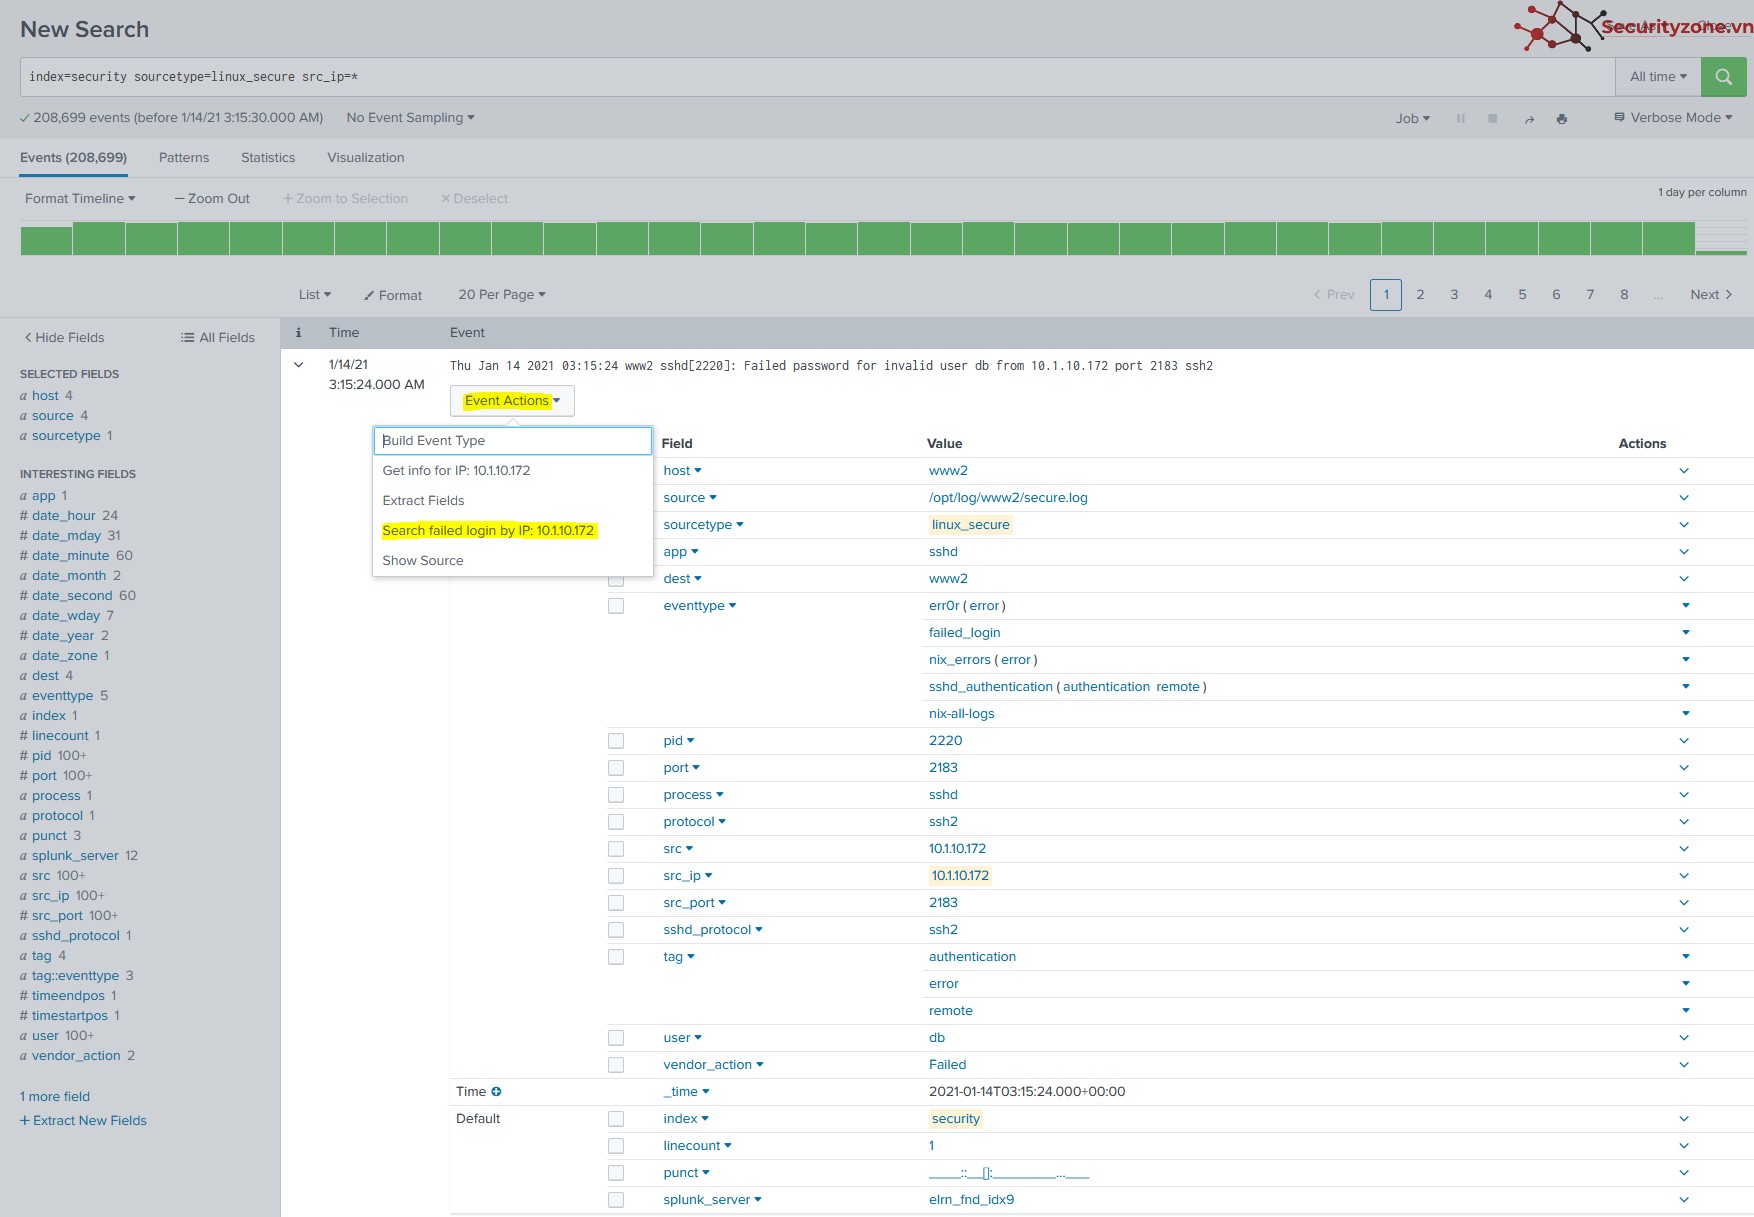
Task: Toggle the src_ip field checkbox
Action: click(x=616, y=876)
